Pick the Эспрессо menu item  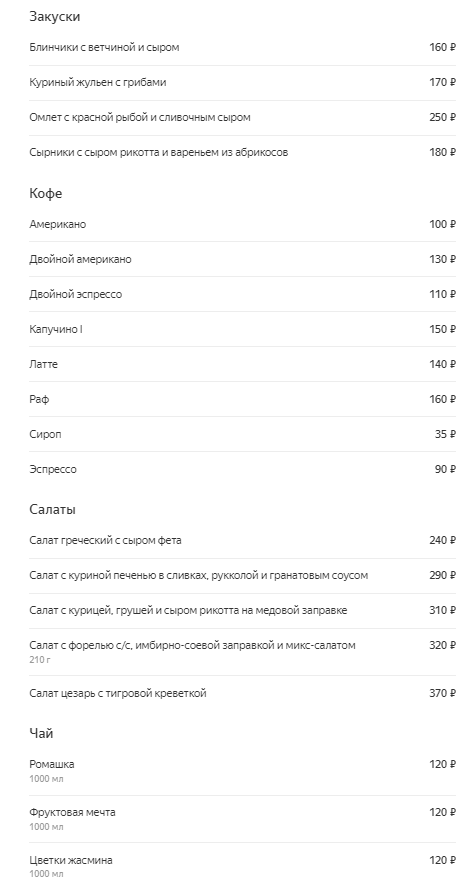point(242,469)
